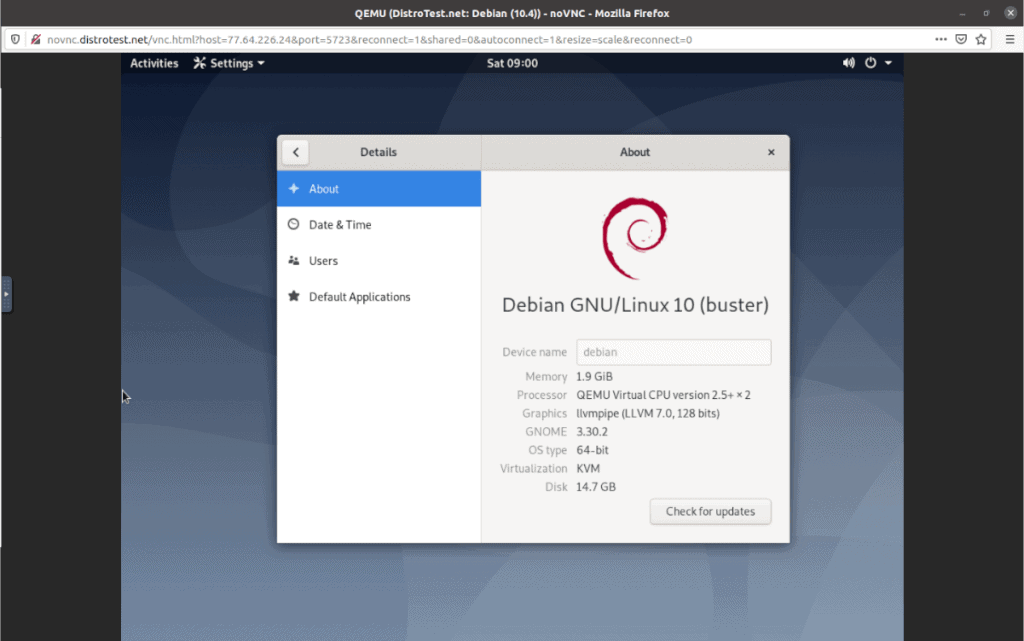Click the star icon beside Default Applications
Image resolution: width=1024 pixels, height=641 pixels.
point(294,296)
